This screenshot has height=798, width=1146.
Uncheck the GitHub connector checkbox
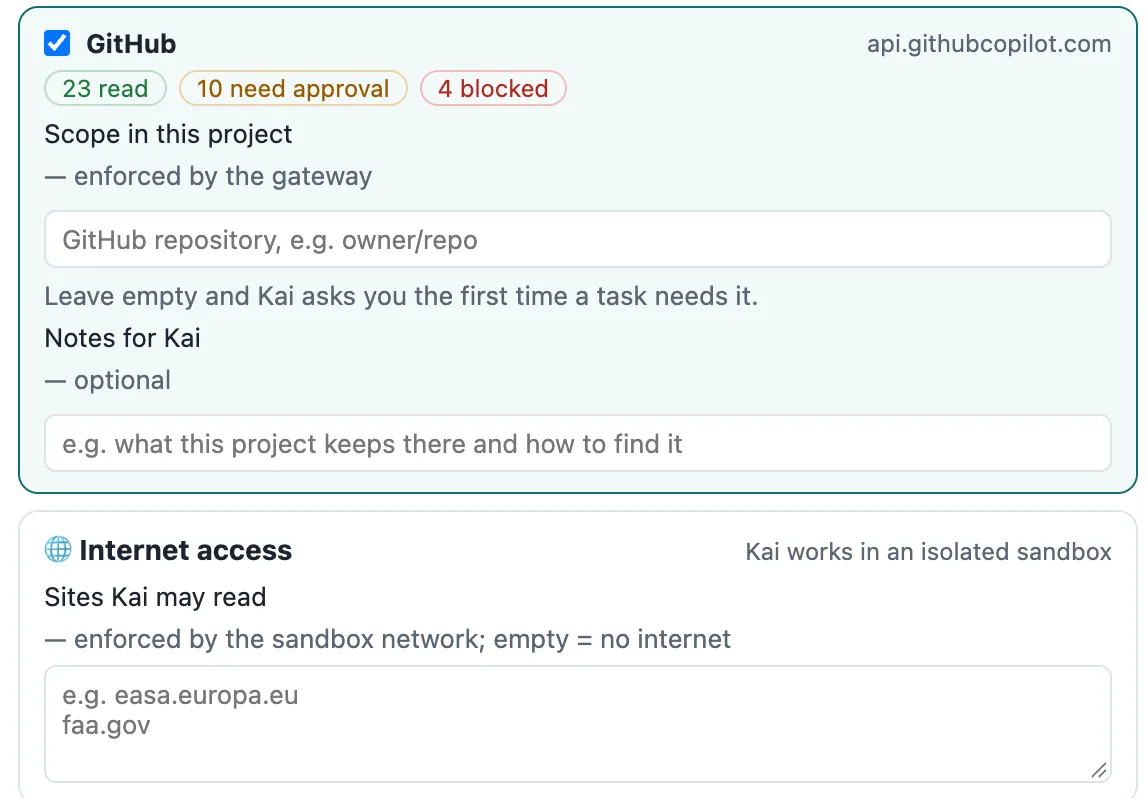(57, 43)
